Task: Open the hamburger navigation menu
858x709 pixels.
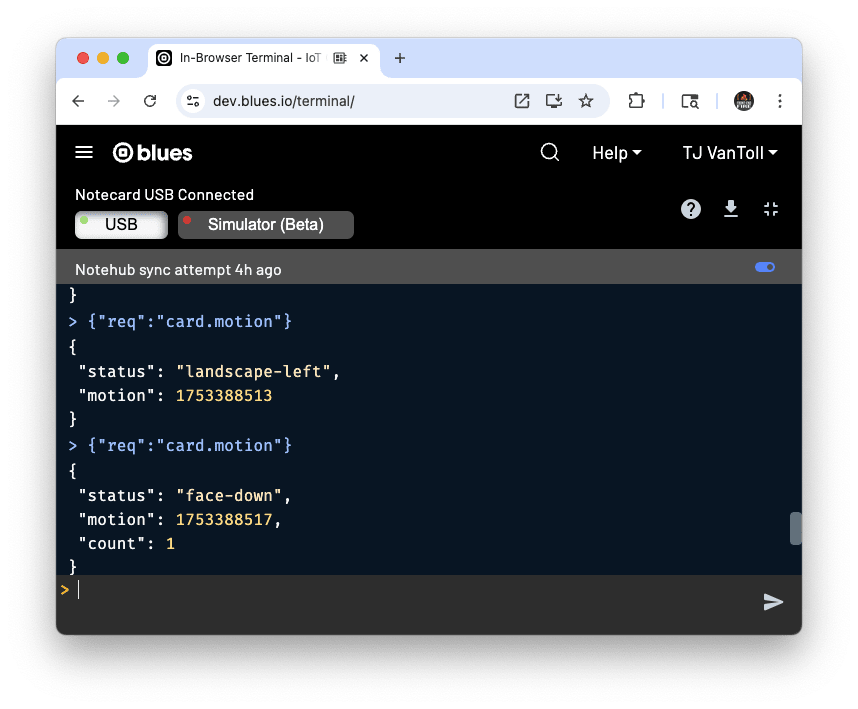Action: coord(84,153)
